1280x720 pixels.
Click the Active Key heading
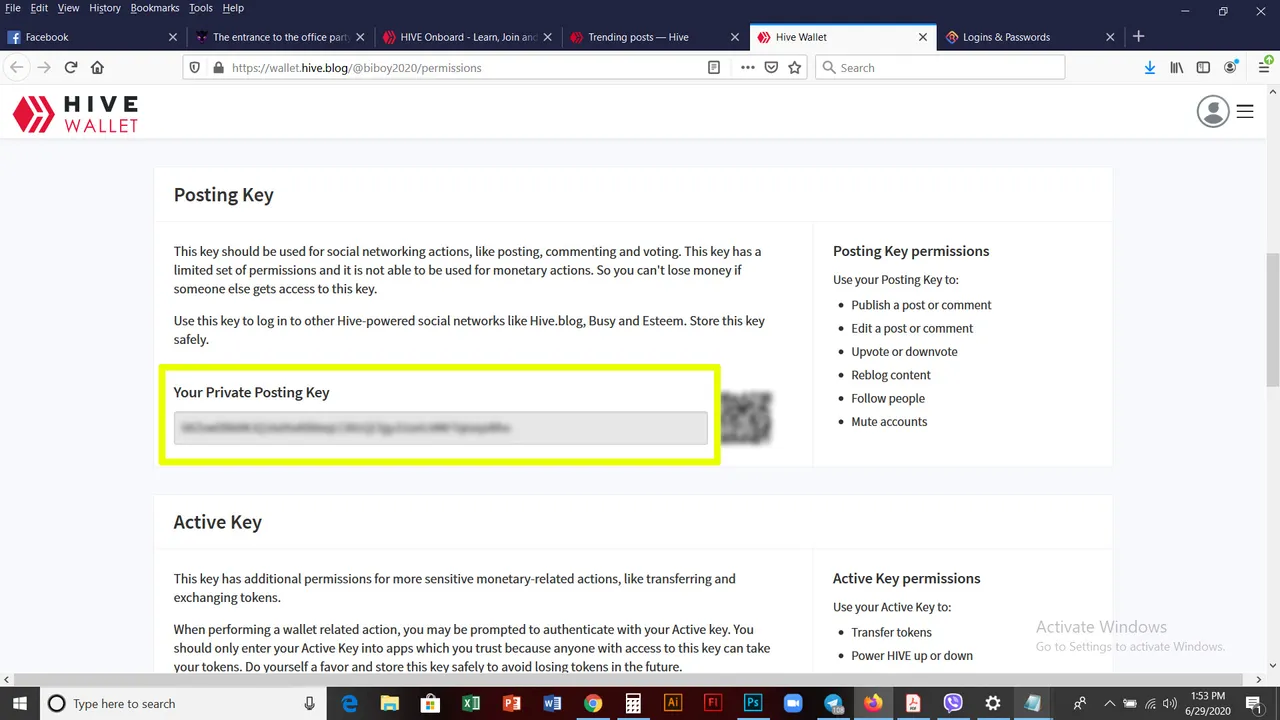pos(218,522)
